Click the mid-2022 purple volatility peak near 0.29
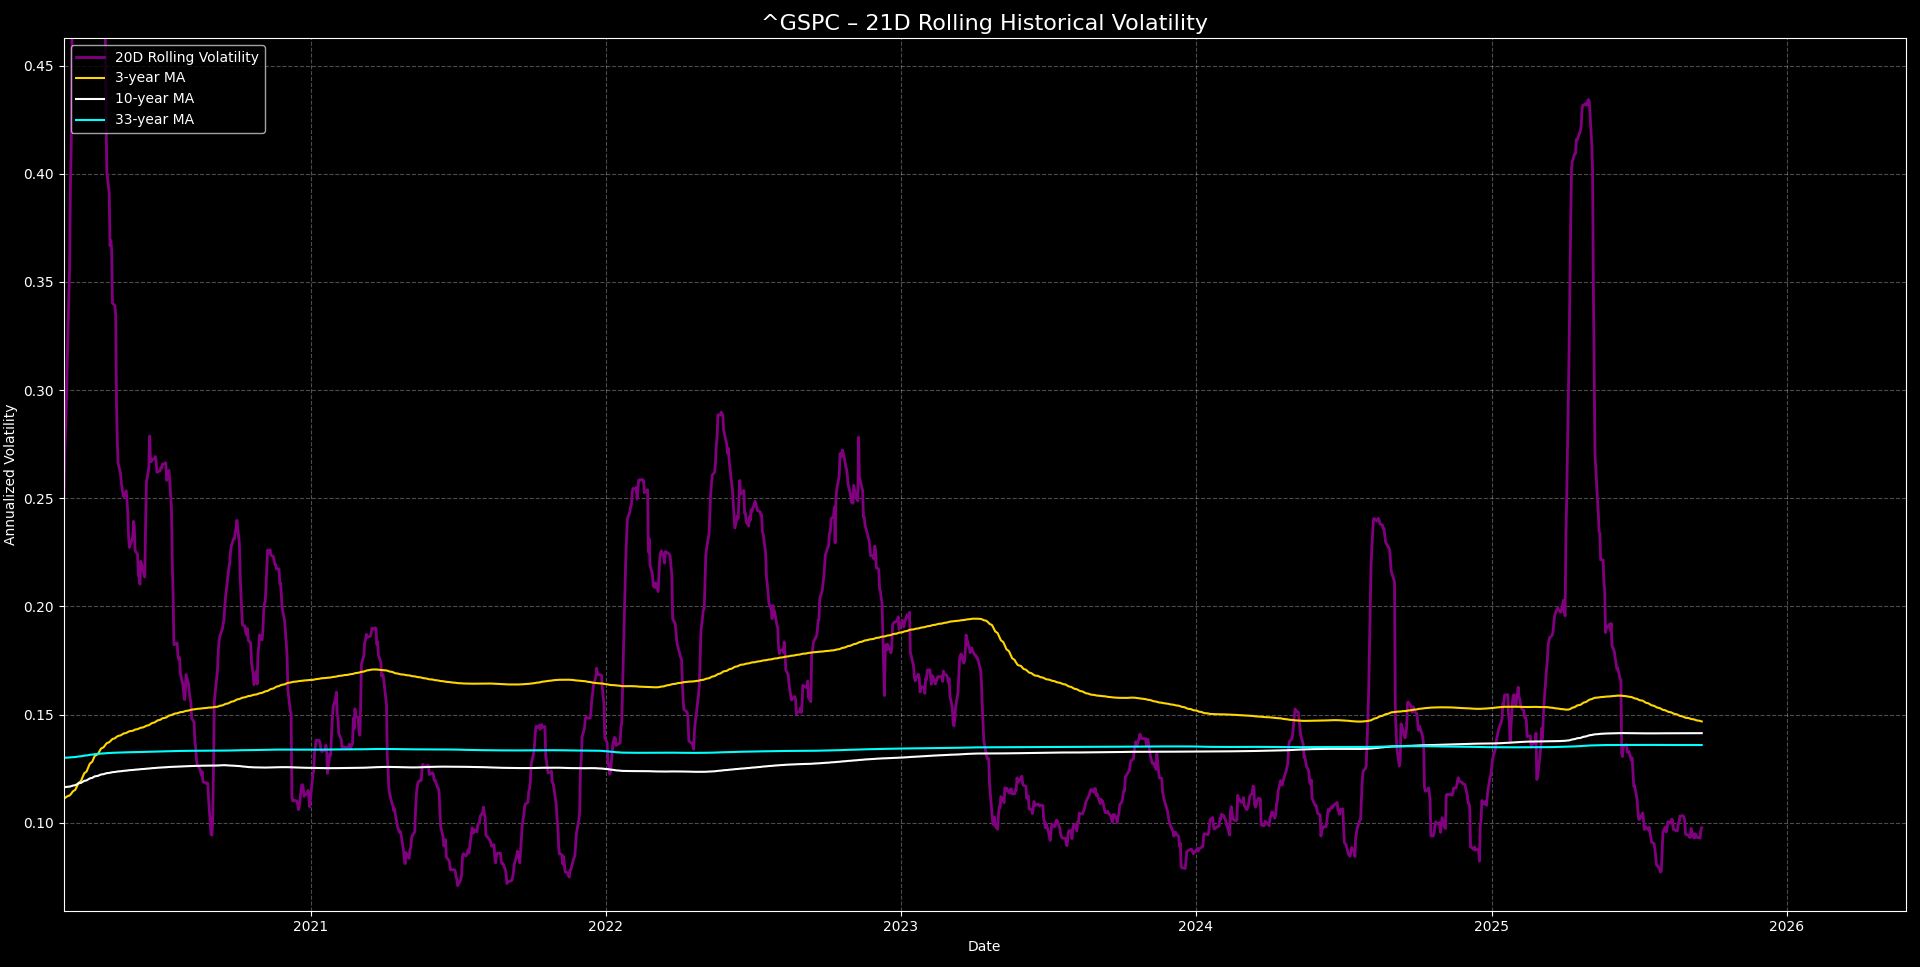 click(721, 413)
